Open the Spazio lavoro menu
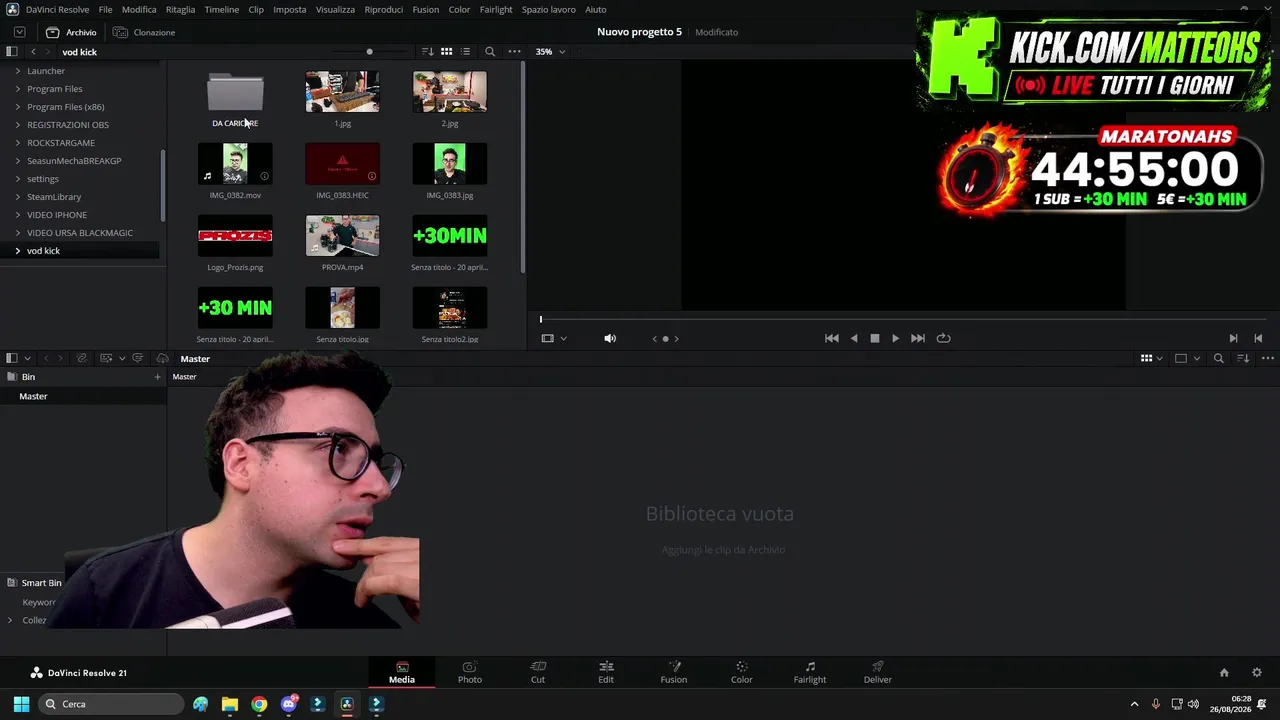1280x720 pixels. click(549, 9)
